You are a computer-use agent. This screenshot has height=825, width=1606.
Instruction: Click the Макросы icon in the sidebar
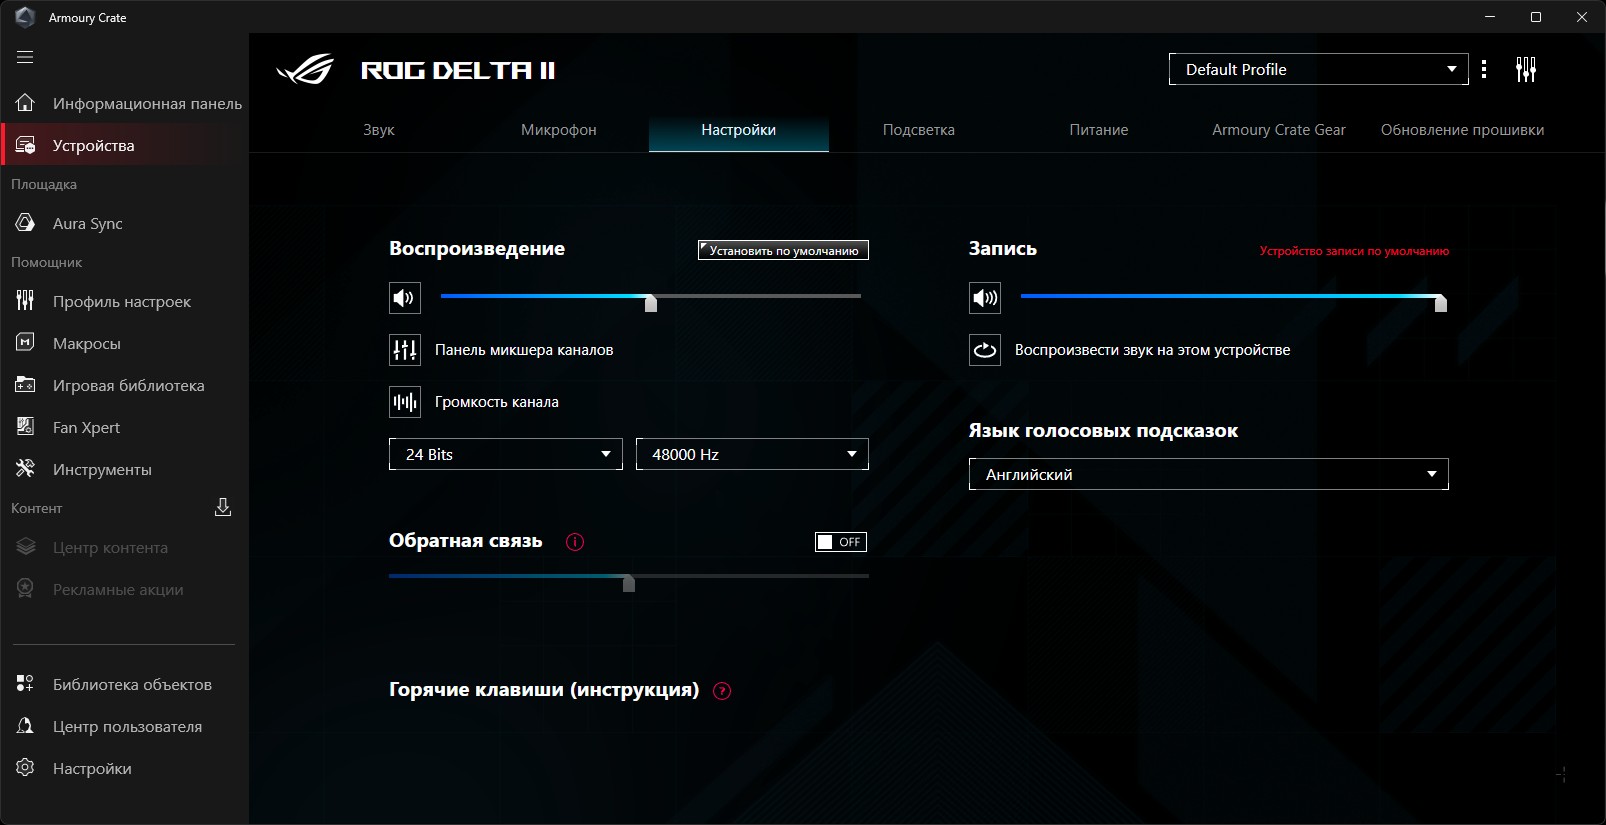(25, 343)
